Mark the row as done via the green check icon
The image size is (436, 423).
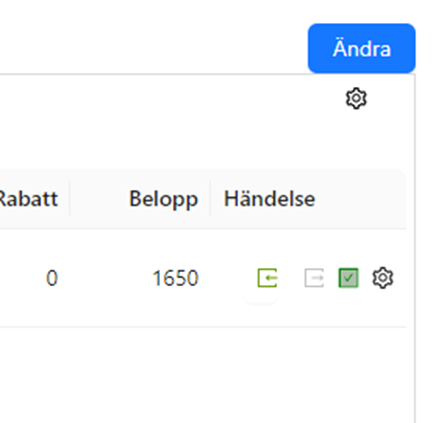[348, 278]
